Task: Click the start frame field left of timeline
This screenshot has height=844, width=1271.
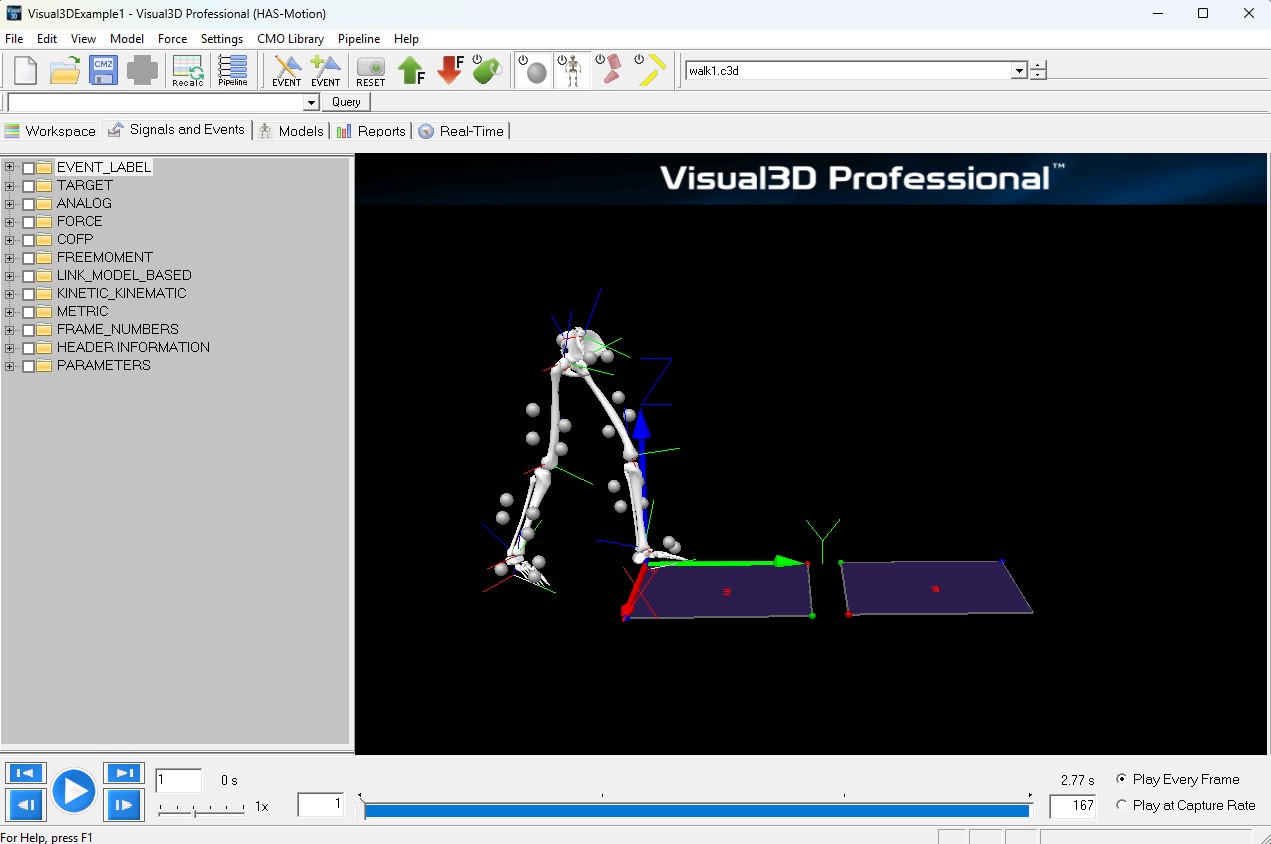Action: coord(321,804)
